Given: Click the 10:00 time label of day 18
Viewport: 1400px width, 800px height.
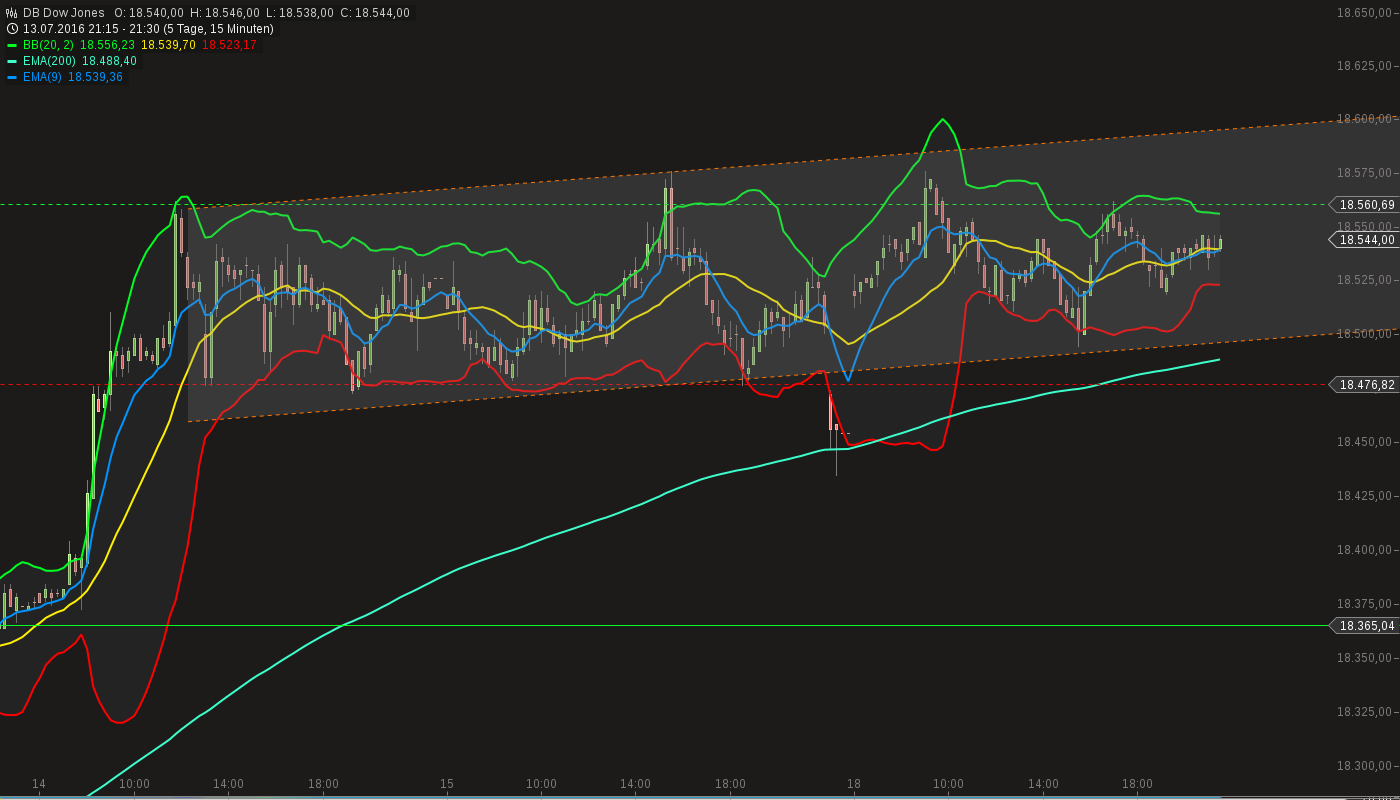Looking at the screenshot, I should point(948,784).
